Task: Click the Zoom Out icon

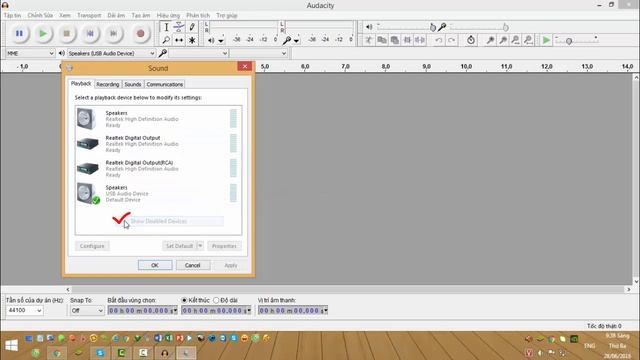Action: [503, 40]
